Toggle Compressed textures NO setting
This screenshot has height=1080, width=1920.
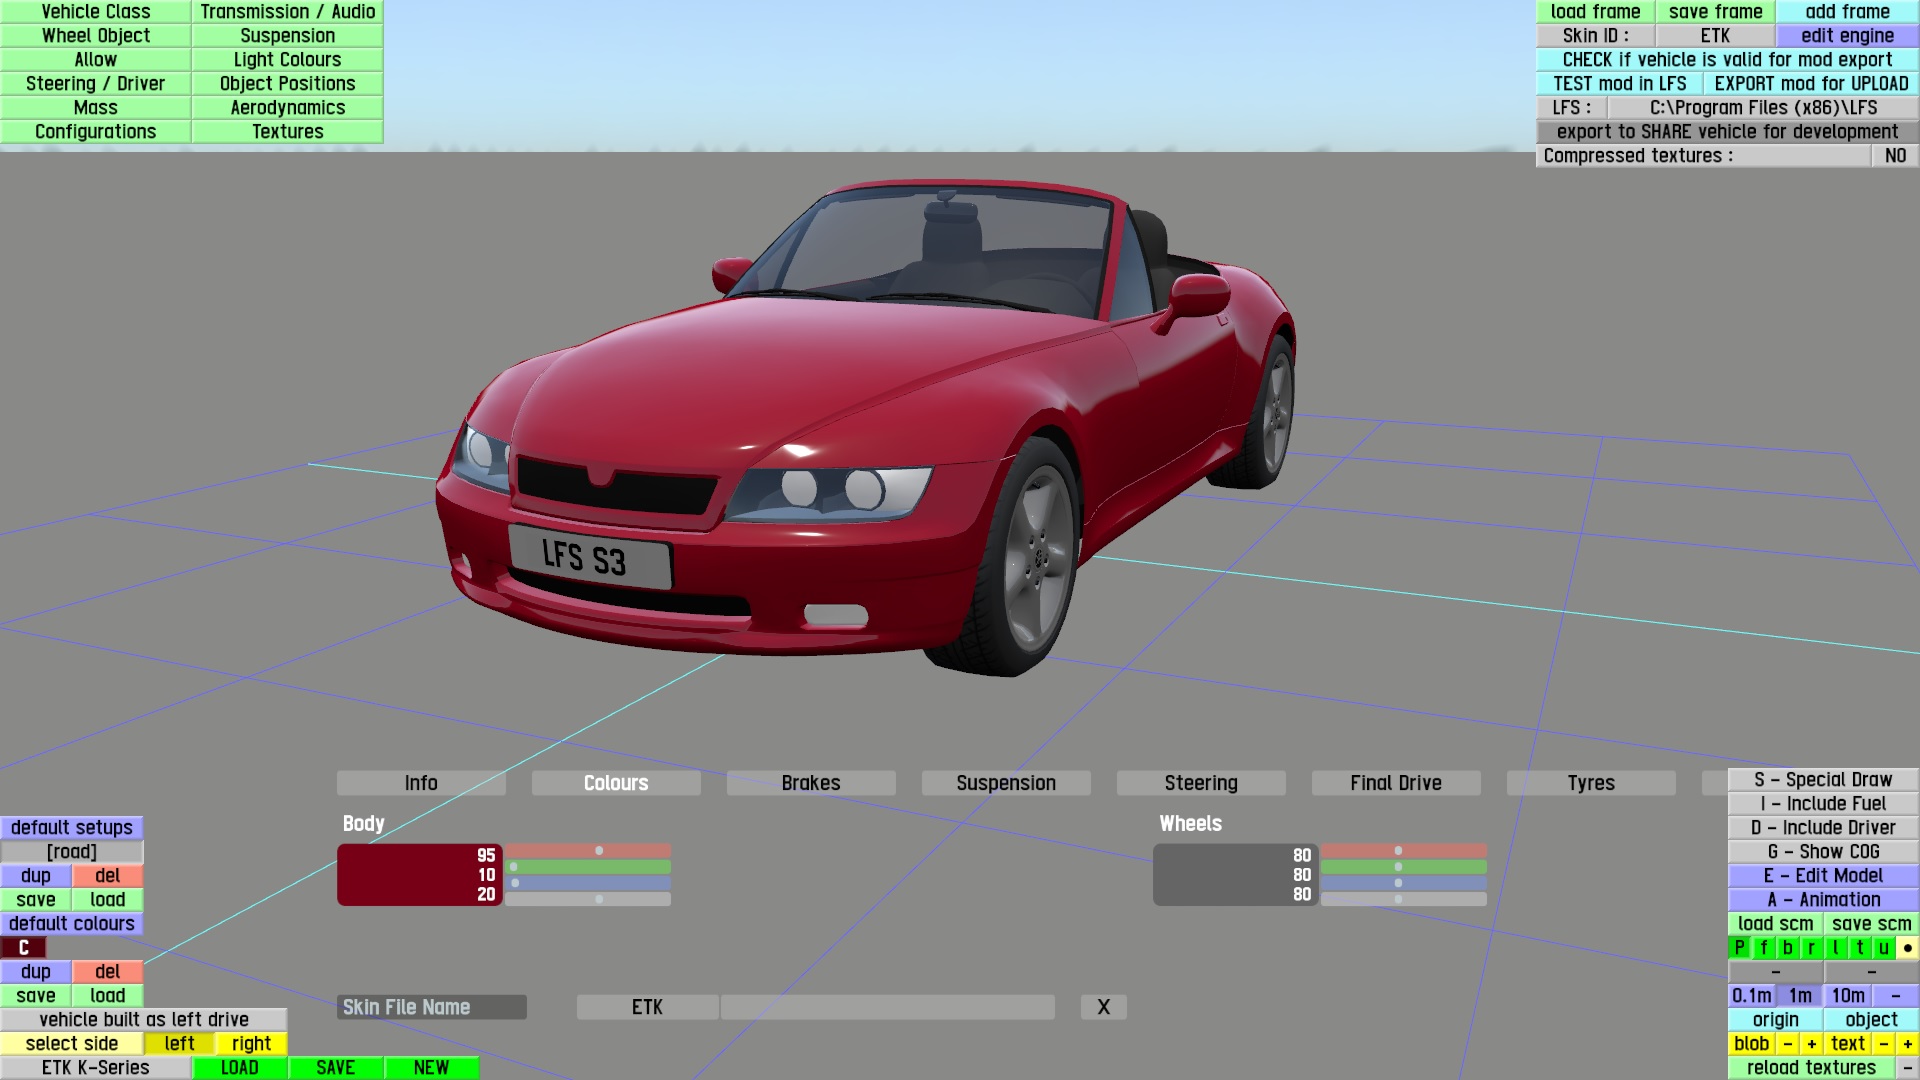click(x=1894, y=155)
